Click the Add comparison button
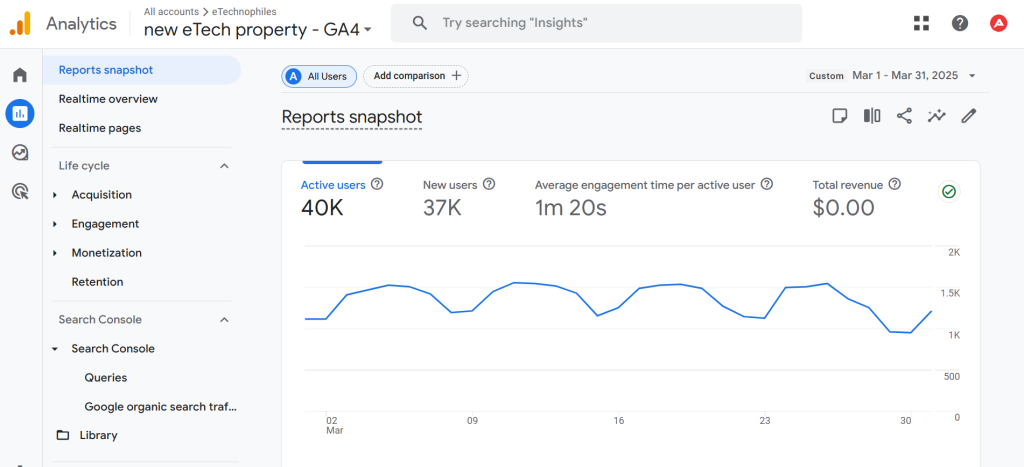This screenshot has height=467, width=1024. pos(417,76)
